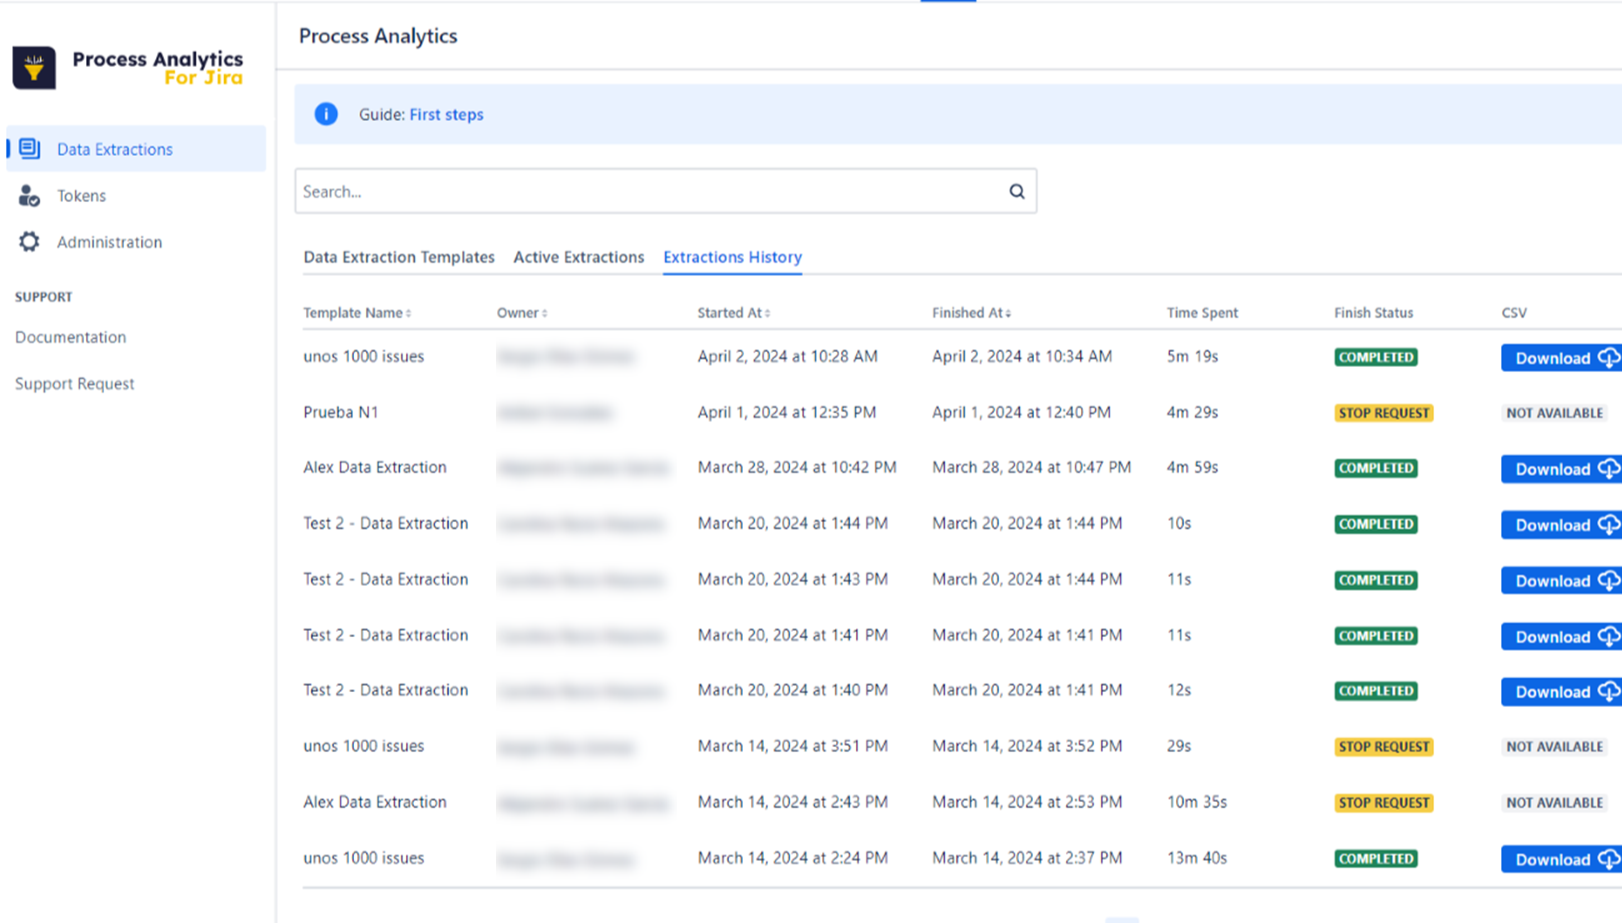1622x923 pixels.
Task: Switch to Data Extraction Templates tab
Action: [x=399, y=257]
